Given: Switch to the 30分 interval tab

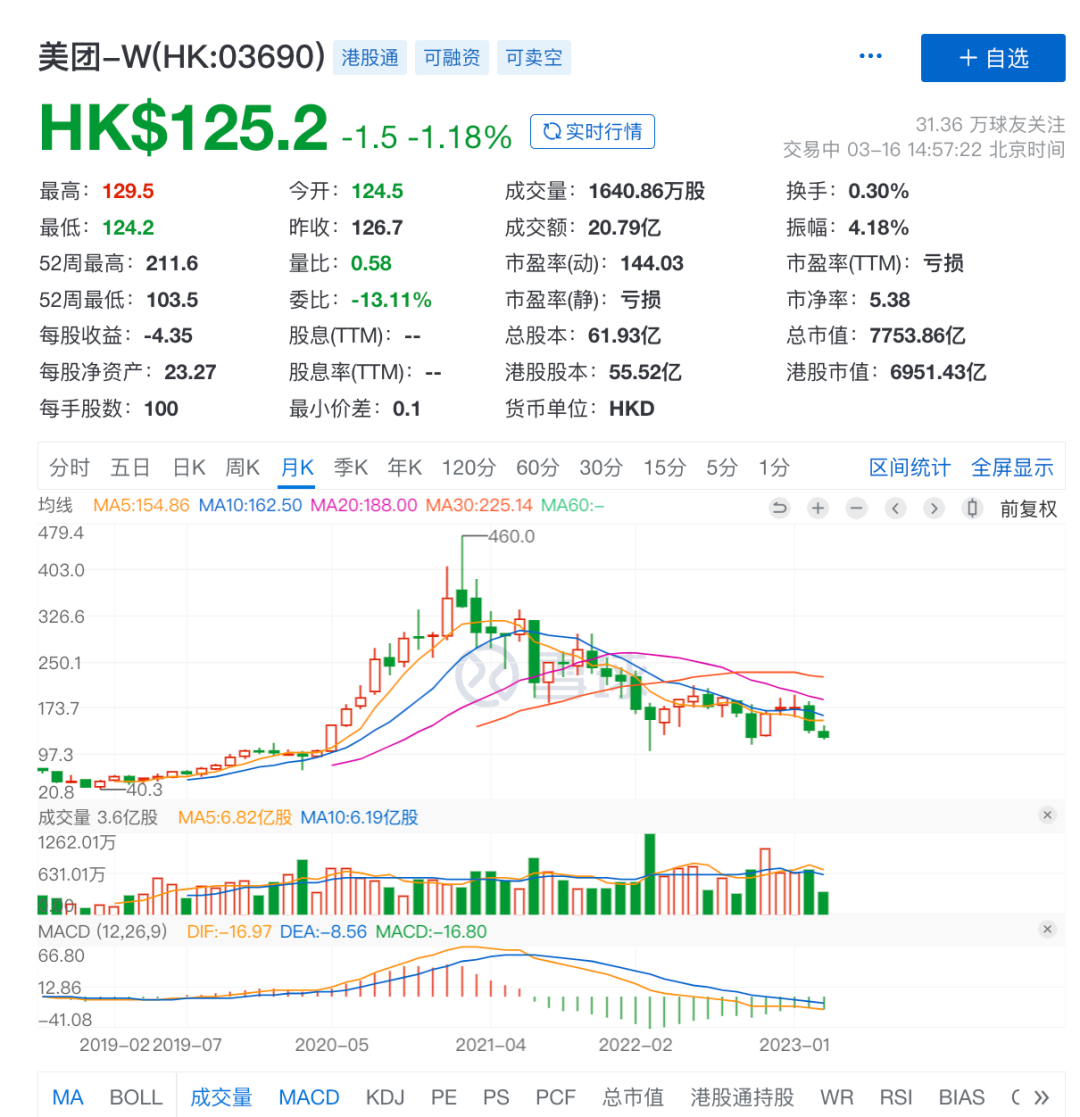Looking at the screenshot, I should click(x=601, y=468).
